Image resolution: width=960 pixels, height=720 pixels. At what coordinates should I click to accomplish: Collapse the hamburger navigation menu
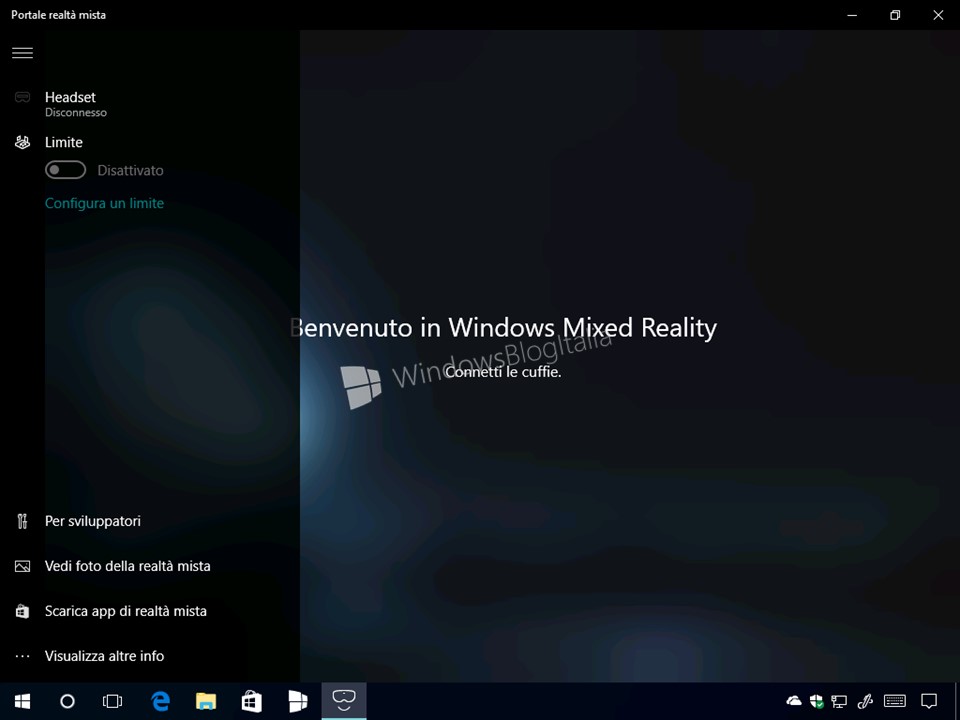pos(23,53)
